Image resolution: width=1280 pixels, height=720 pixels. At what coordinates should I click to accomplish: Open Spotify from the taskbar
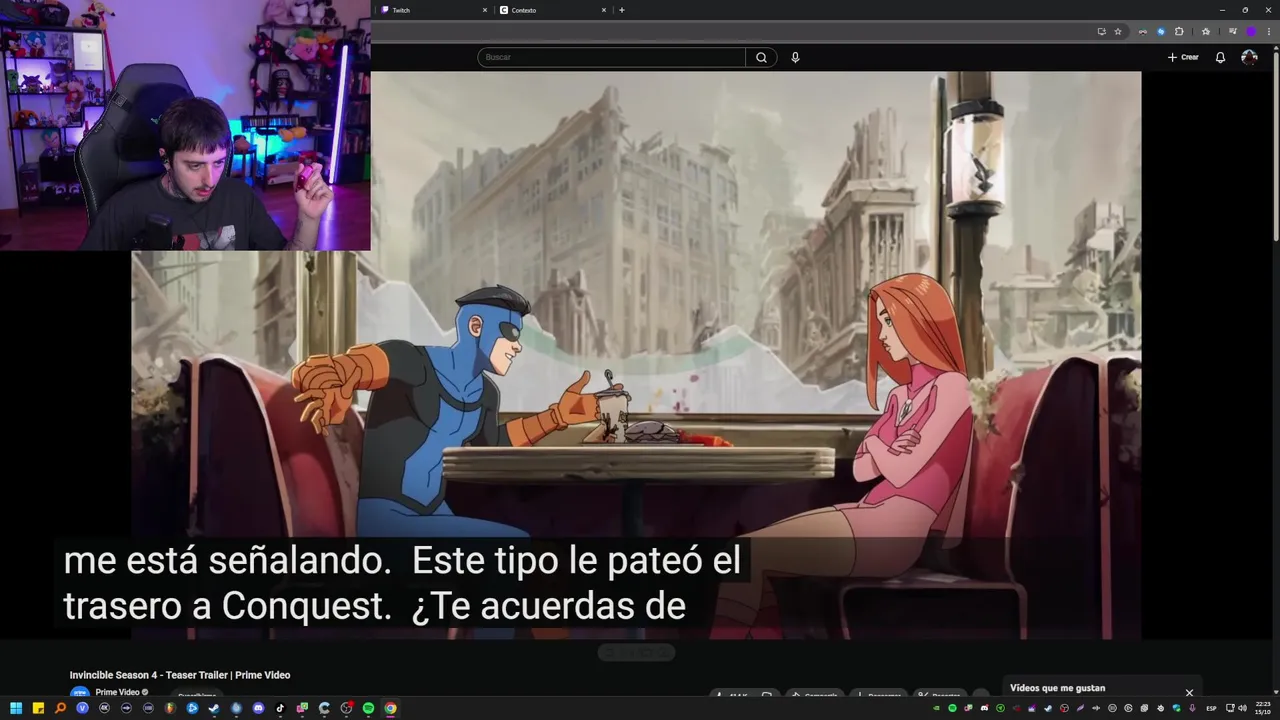tap(368, 708)
